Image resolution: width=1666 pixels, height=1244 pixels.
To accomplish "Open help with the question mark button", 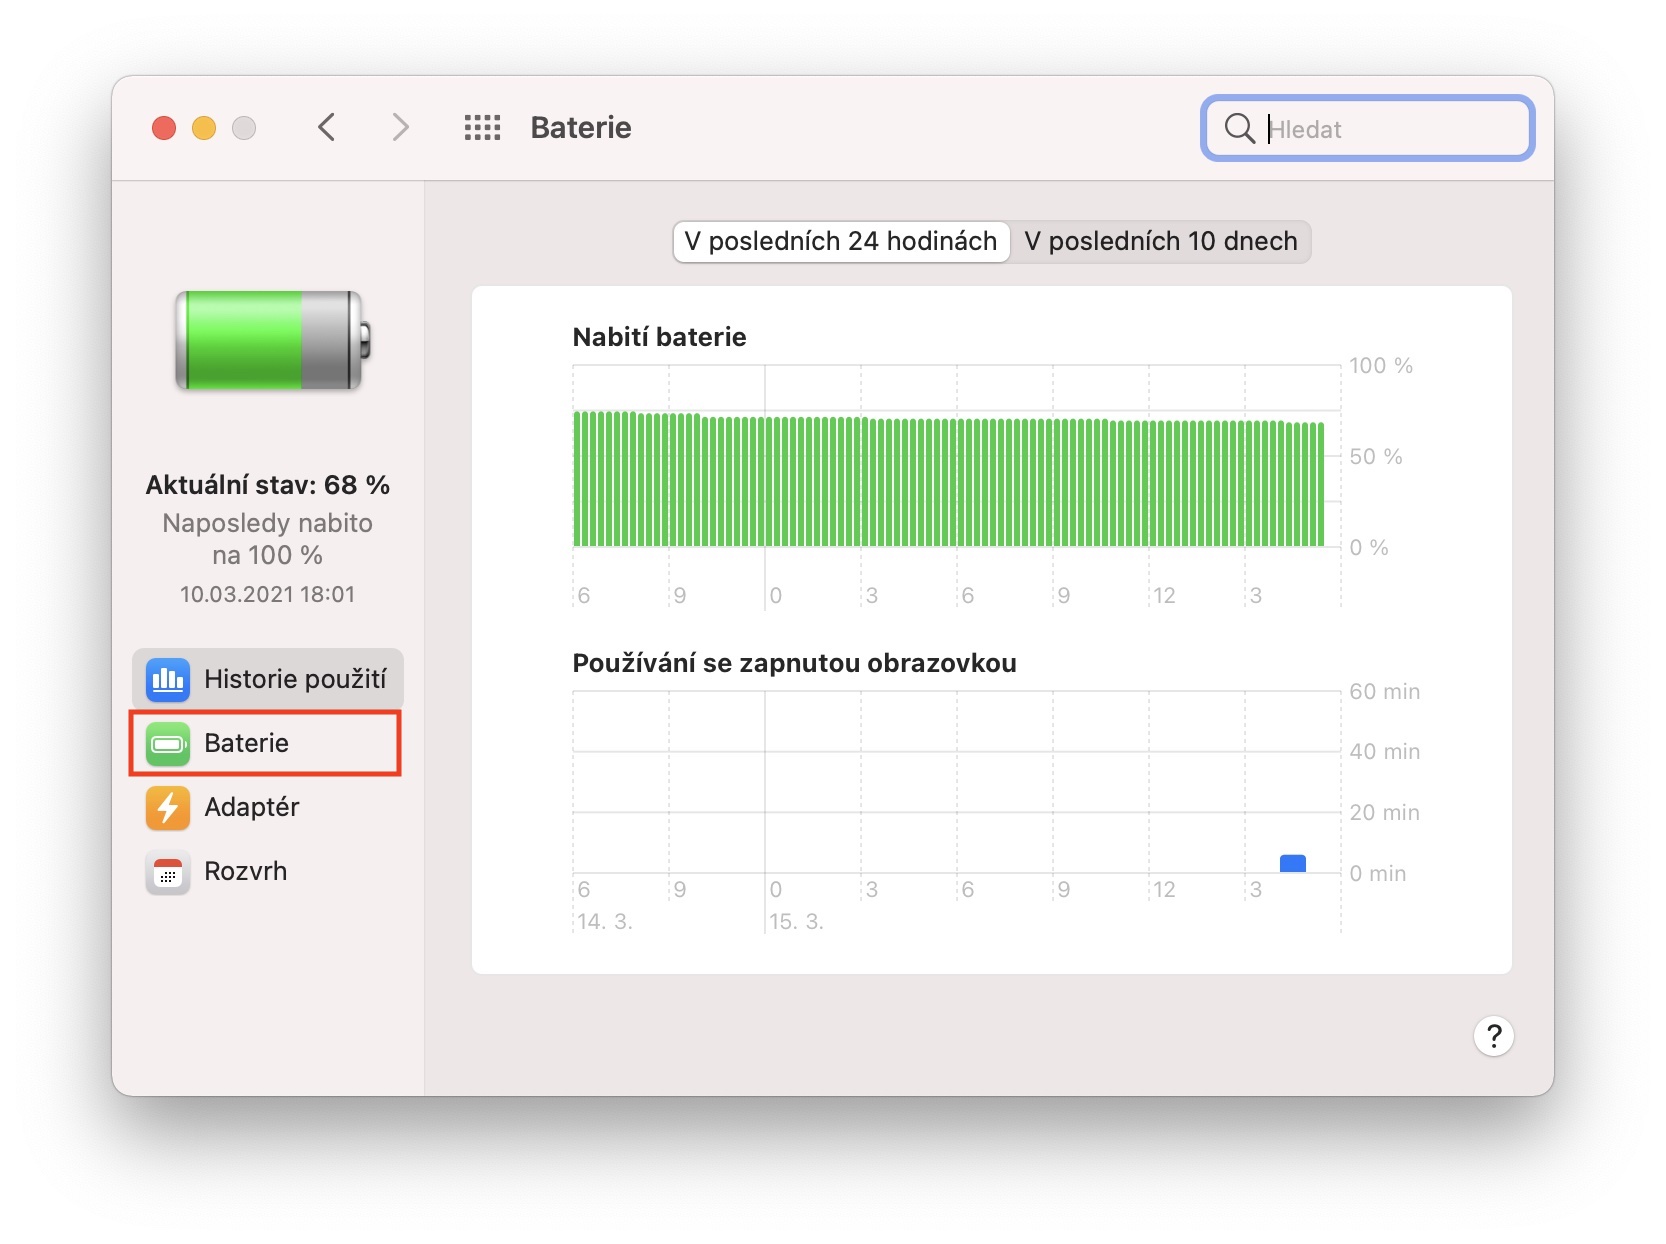I will click(x=1493, y=1036).
